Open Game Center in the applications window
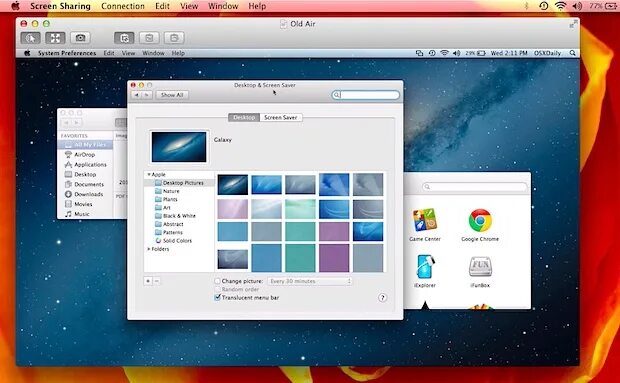Screen dimensions: 620x383 click(x=425, y=225)
